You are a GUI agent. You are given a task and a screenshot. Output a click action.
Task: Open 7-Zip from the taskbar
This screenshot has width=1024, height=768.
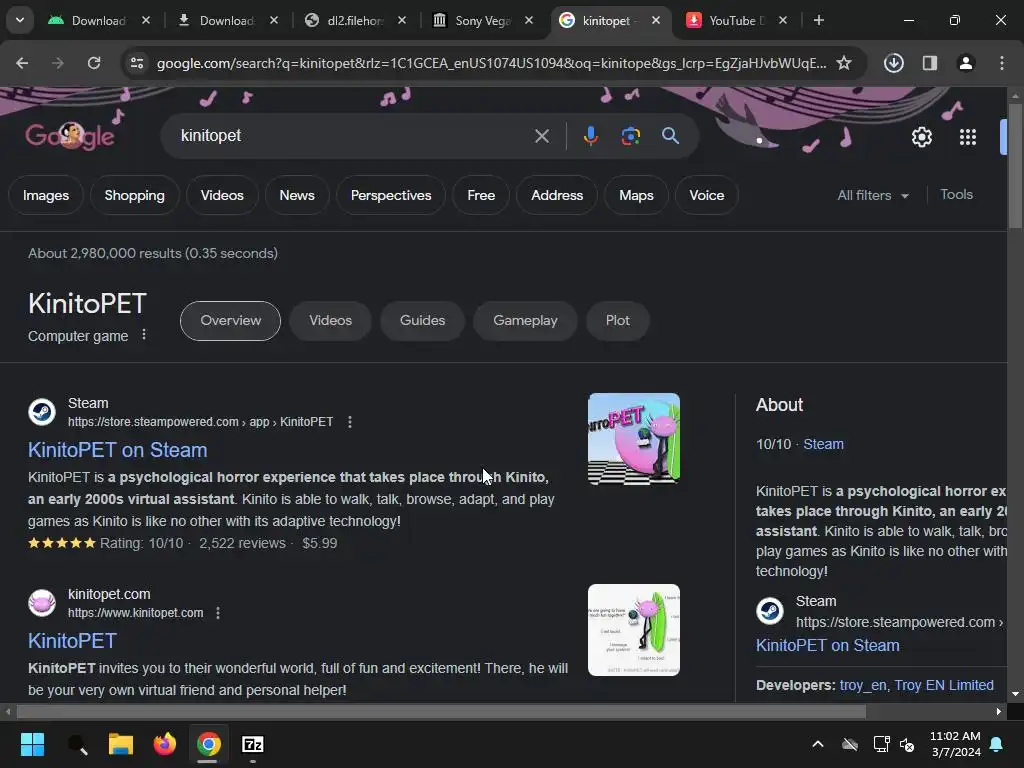coord(253,744)
